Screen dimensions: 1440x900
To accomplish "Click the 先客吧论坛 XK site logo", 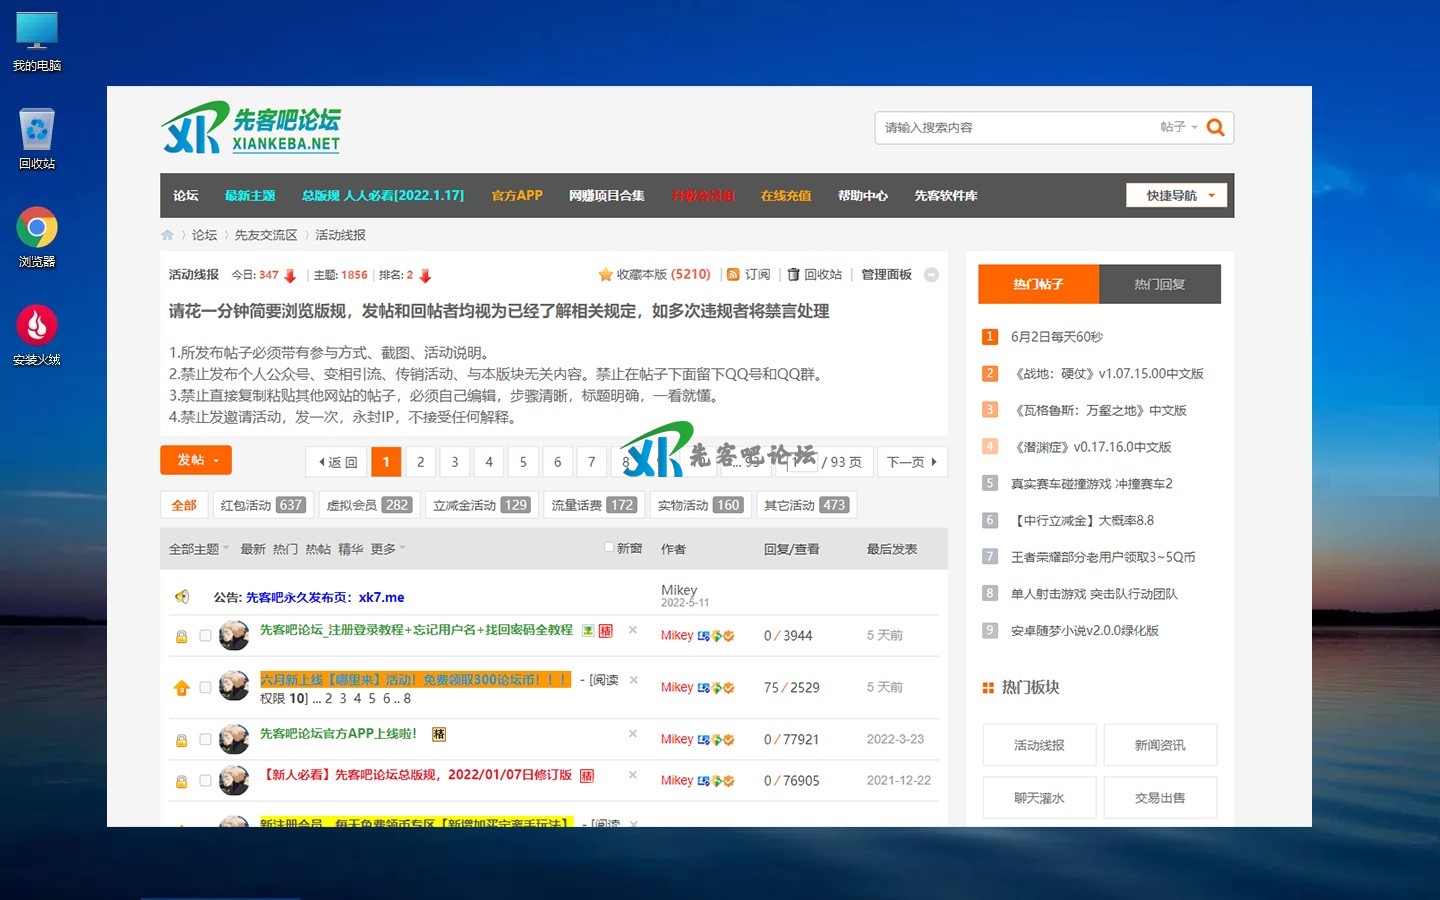I will pyautogui.click(x=251, y=129).
